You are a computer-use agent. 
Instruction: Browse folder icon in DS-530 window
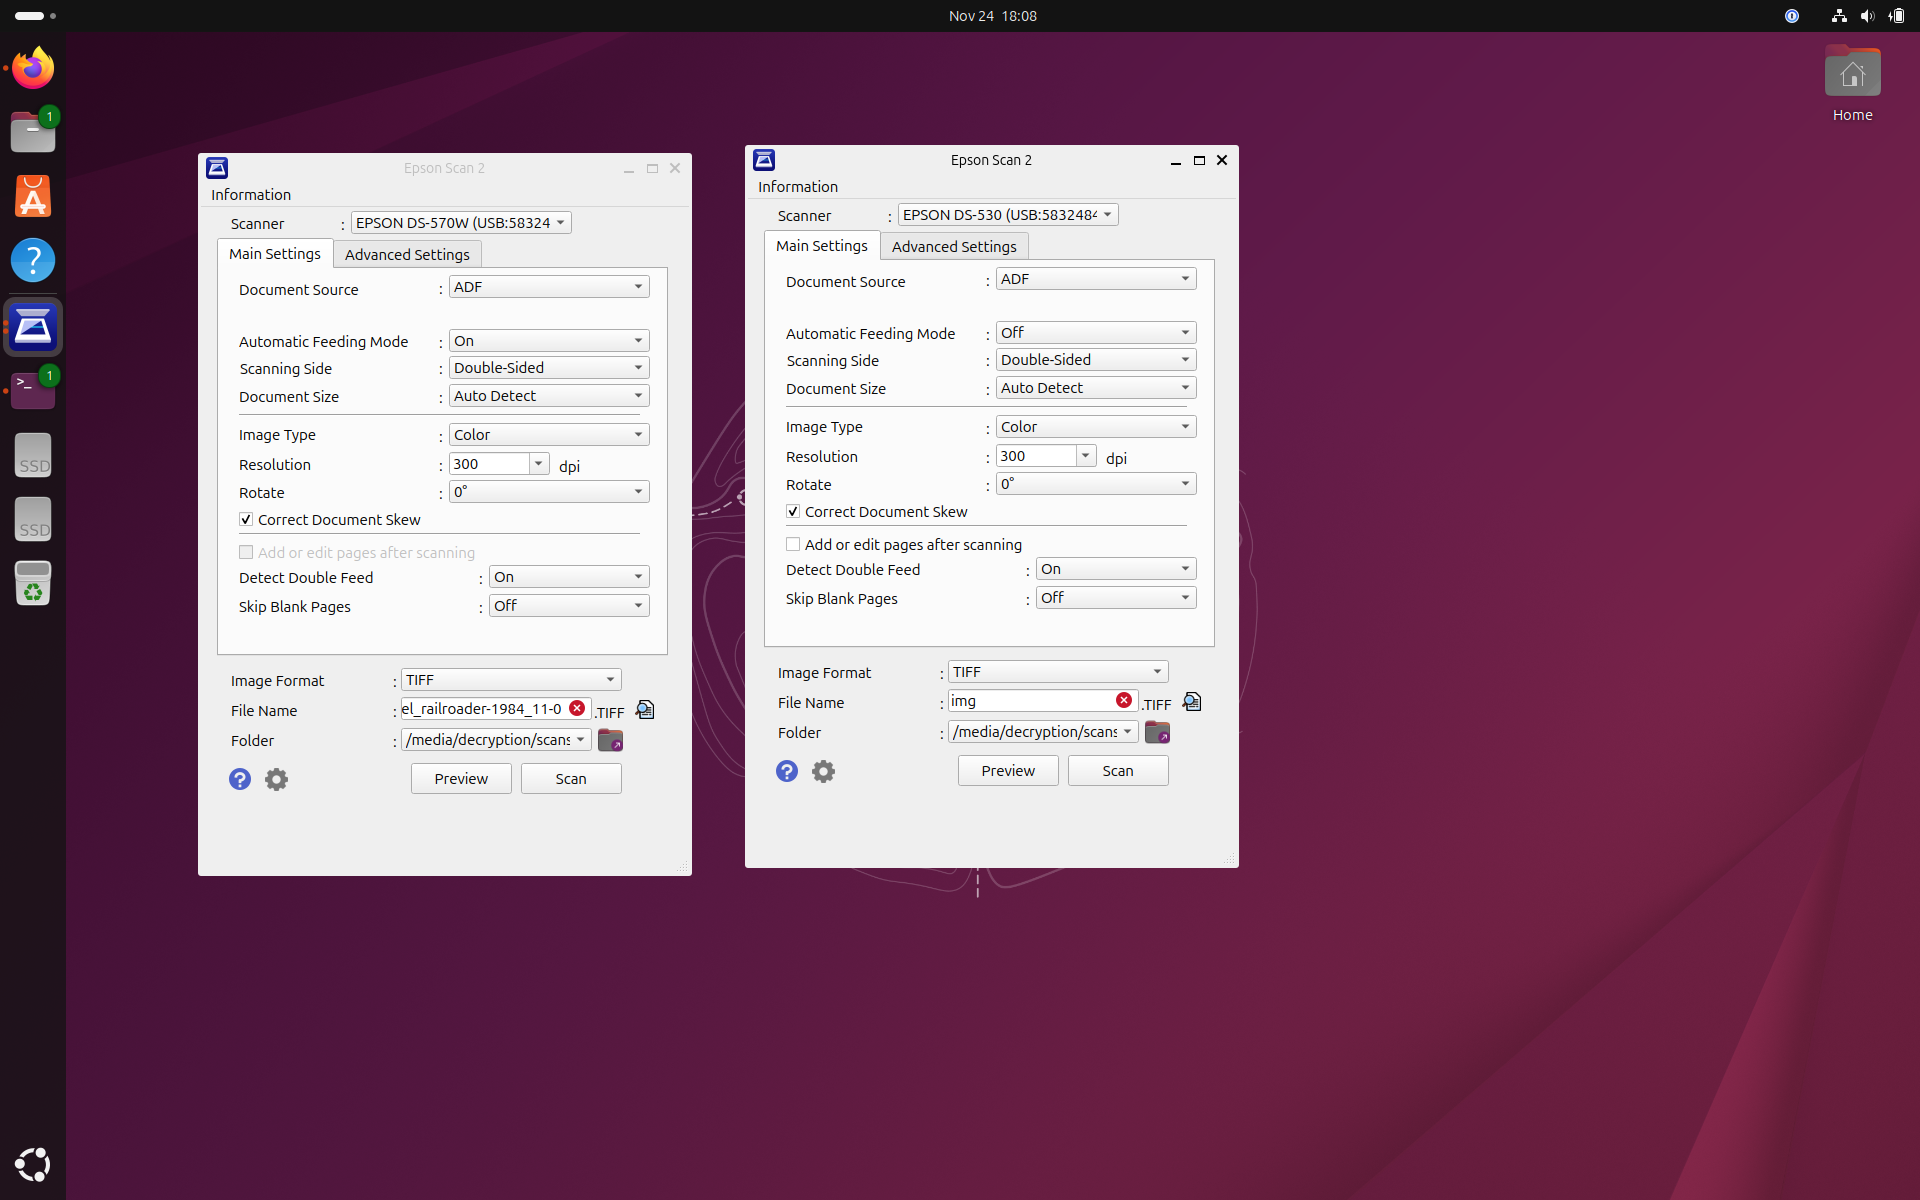coord(1157,732)
